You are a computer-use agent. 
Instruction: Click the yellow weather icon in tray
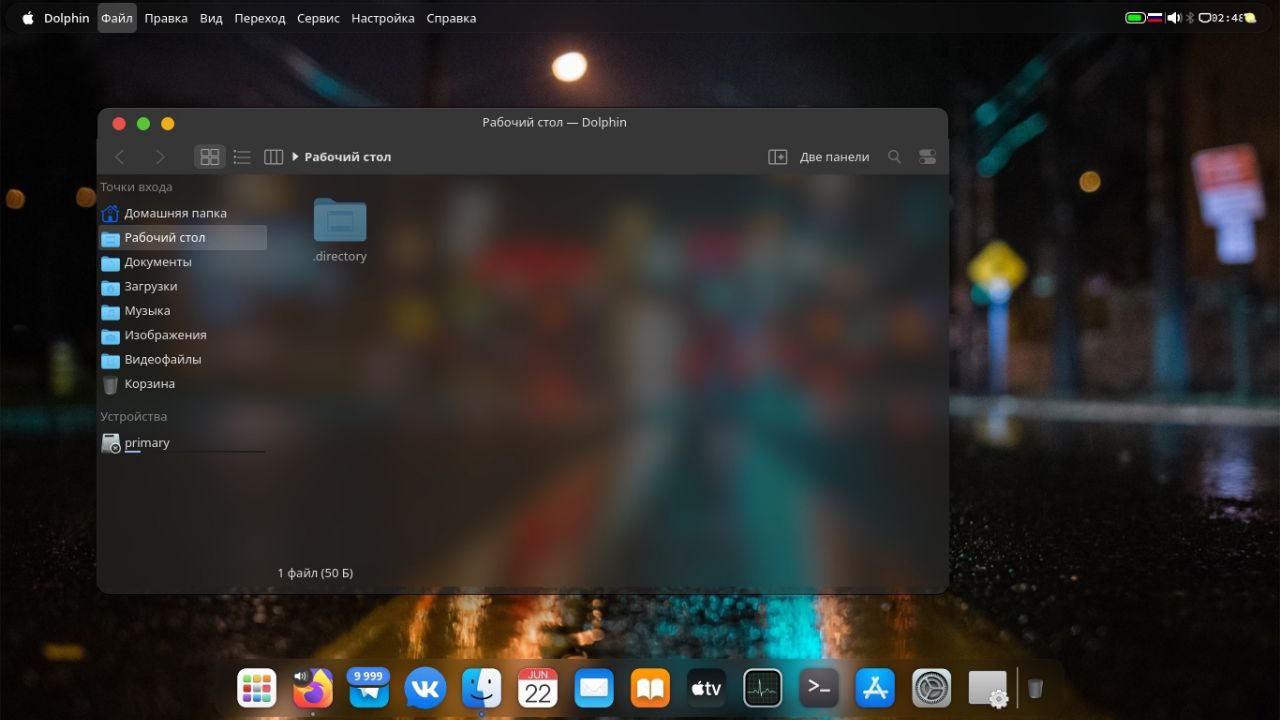tap(1250, 18)
